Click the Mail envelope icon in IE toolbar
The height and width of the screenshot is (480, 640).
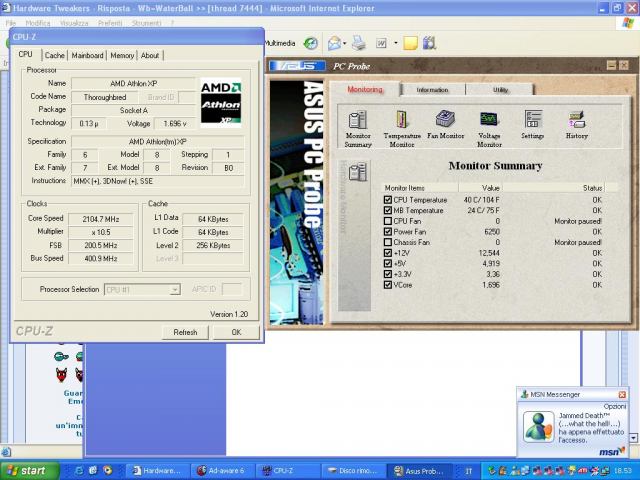334,43
